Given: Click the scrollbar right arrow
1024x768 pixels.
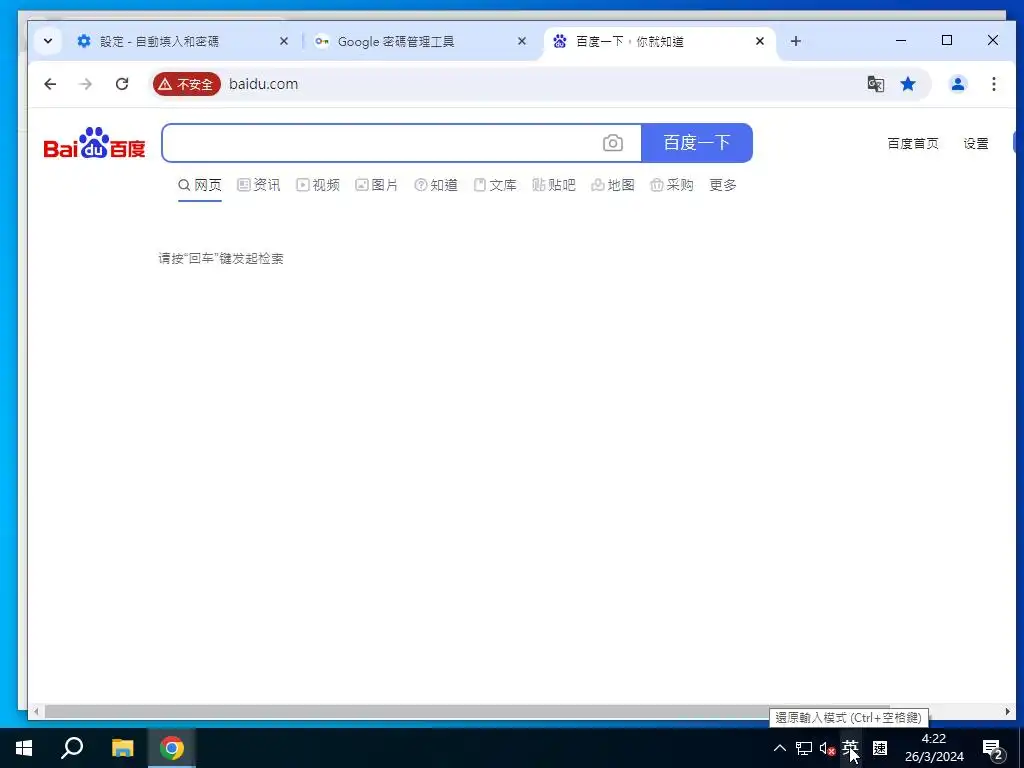Looking at the screenshot, I should (1008, 711).
